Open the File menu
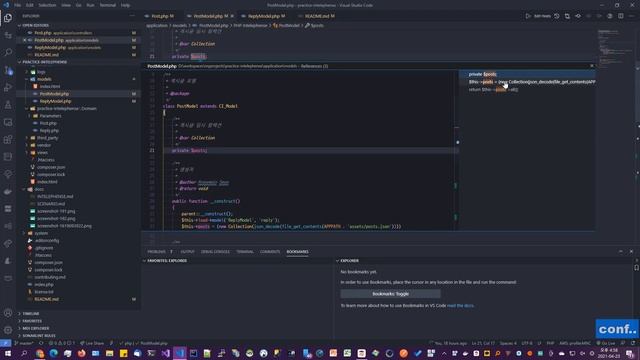This screenshot has width=640, height=360. click(18, 5)
